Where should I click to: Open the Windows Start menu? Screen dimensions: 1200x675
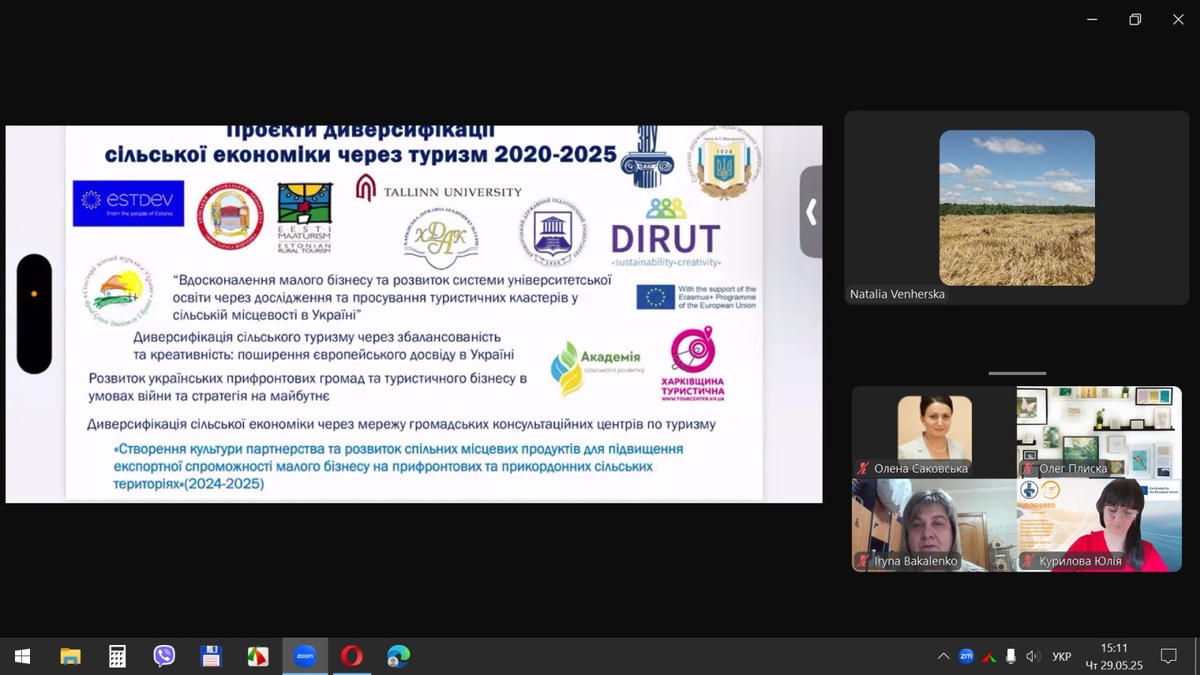coord(22,656)
